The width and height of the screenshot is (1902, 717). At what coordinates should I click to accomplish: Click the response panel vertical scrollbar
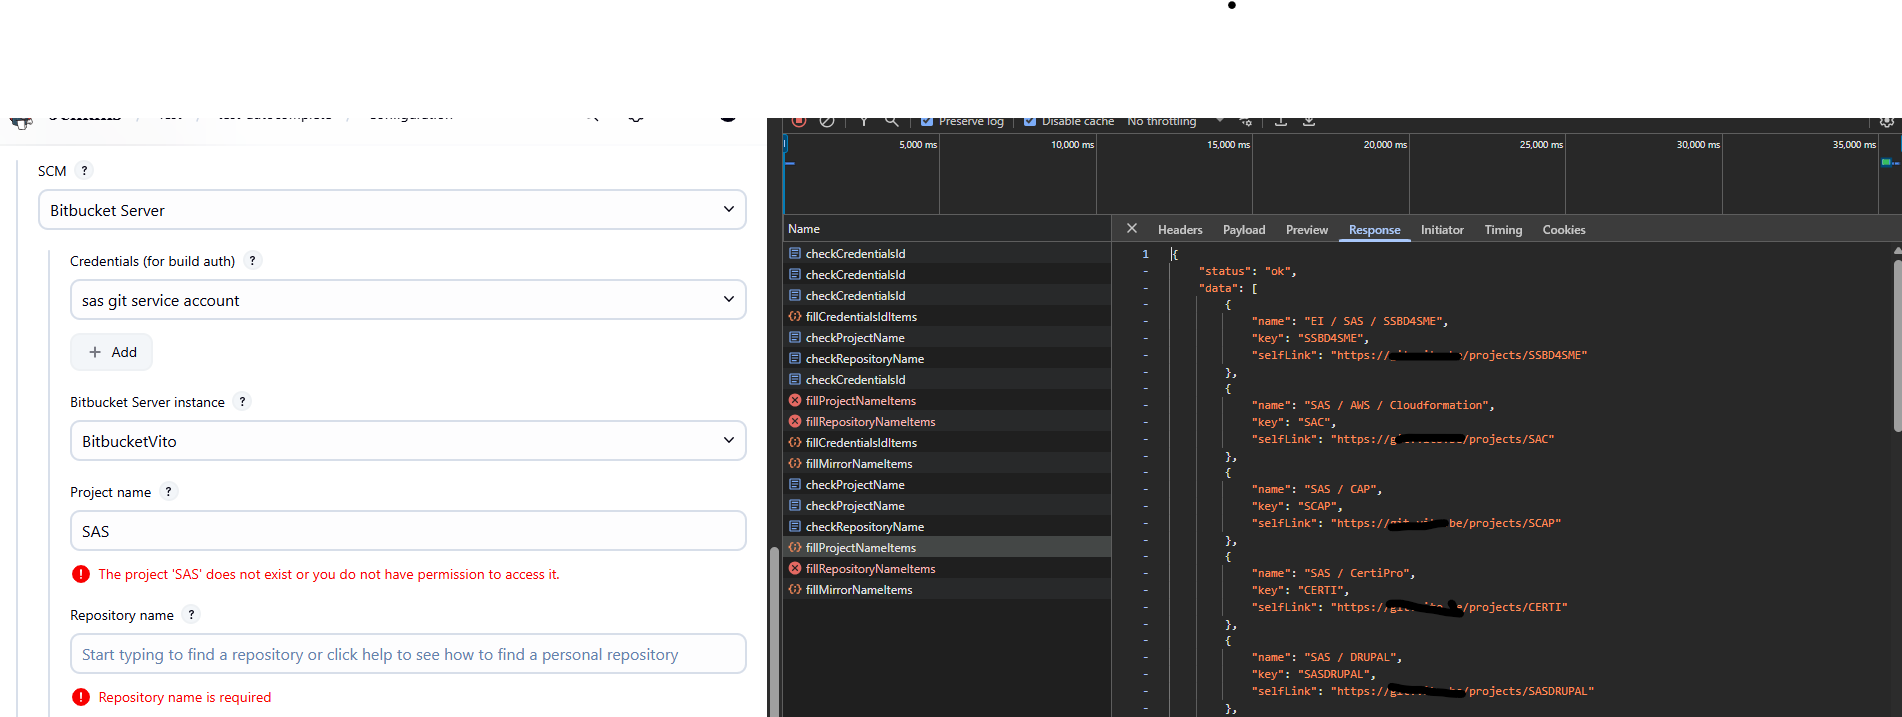tap(1897, 345)
